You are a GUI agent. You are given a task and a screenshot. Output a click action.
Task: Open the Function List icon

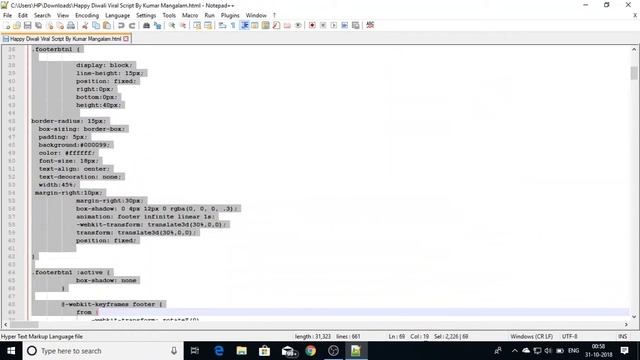point(276,25)
